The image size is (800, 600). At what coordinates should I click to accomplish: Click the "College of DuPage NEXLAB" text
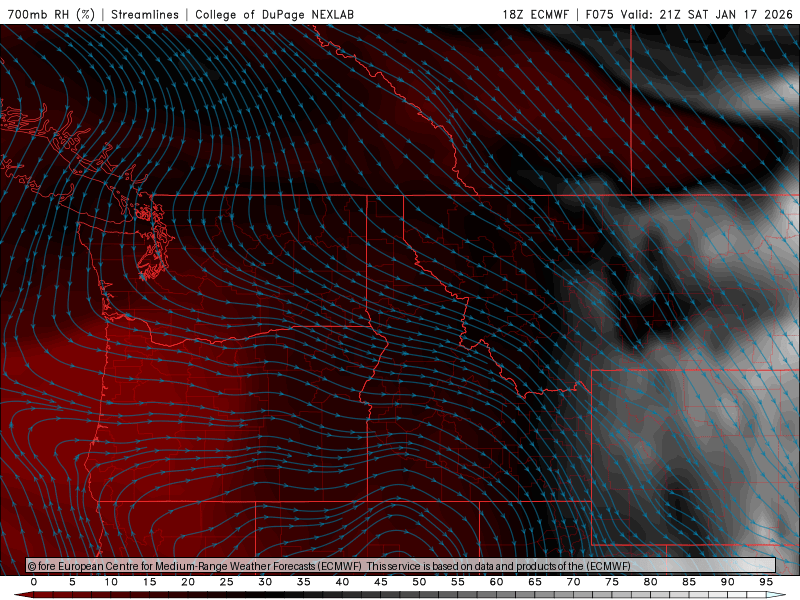click(274, 14)
